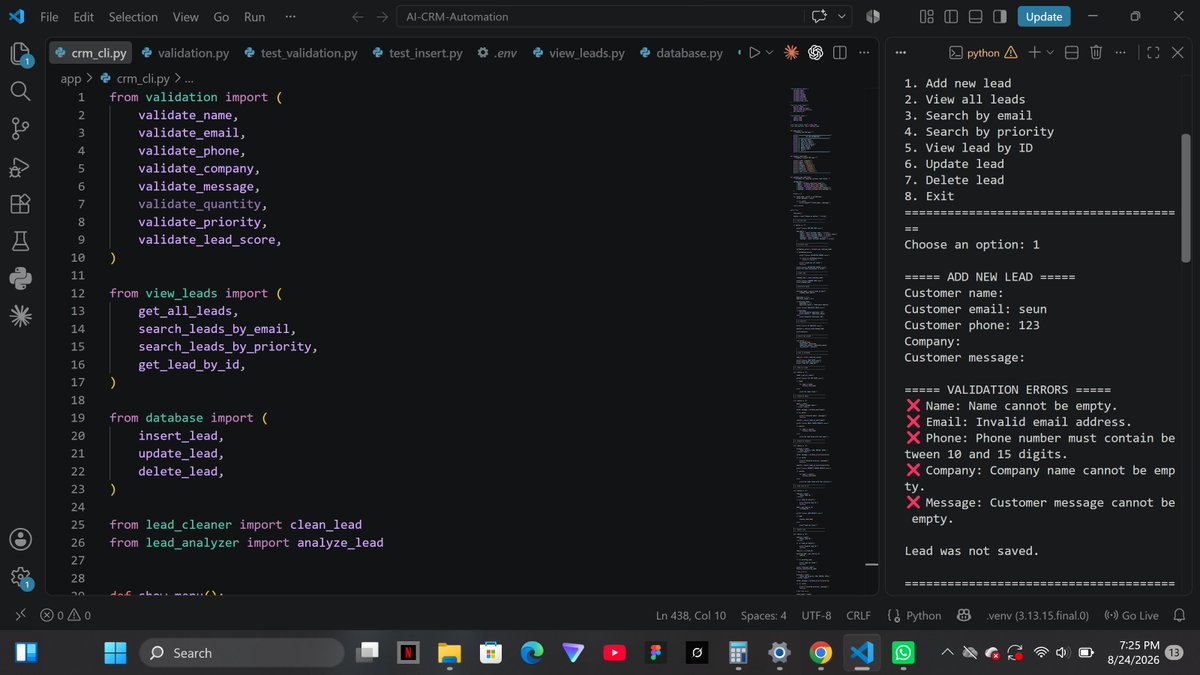Open the Source Control view
This screenshot has height=675, width=1200.
point(21,128)
